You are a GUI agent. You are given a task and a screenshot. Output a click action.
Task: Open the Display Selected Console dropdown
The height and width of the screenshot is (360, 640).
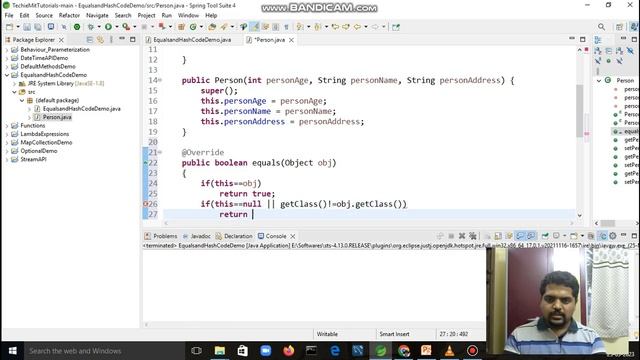564,236
